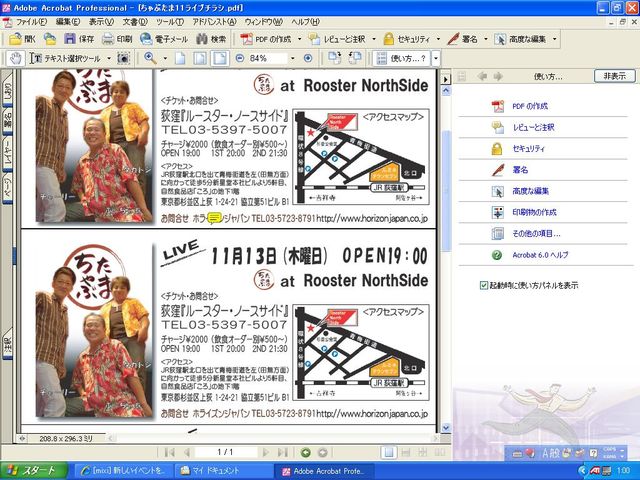Rotate page counterclockwise icon
The image size is (640, 480).
click(355, 58)
